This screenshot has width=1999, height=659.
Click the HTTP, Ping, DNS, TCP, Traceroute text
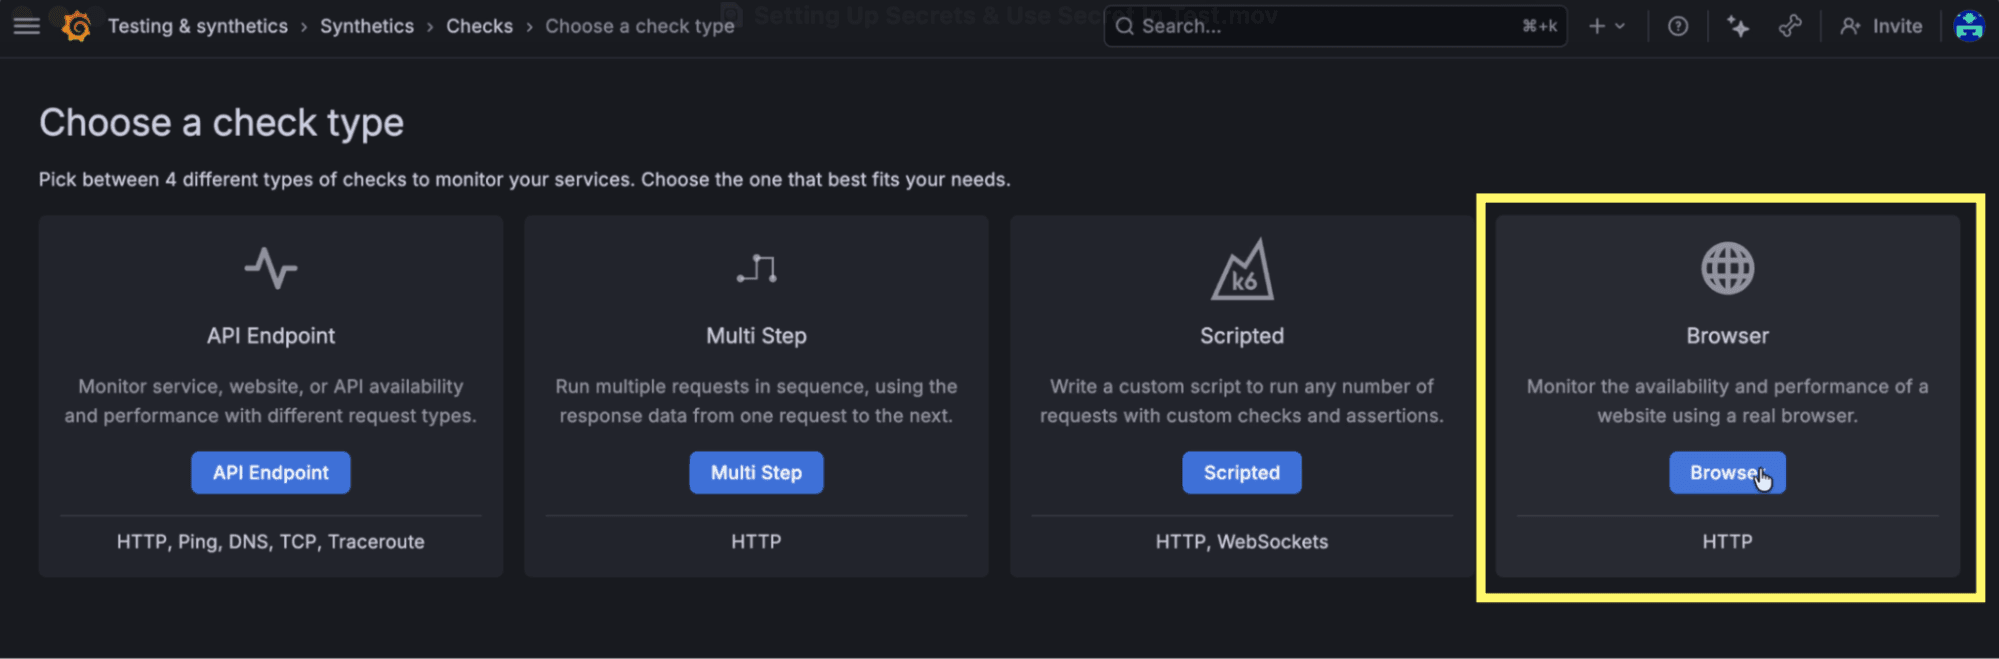tap(271, 541)
